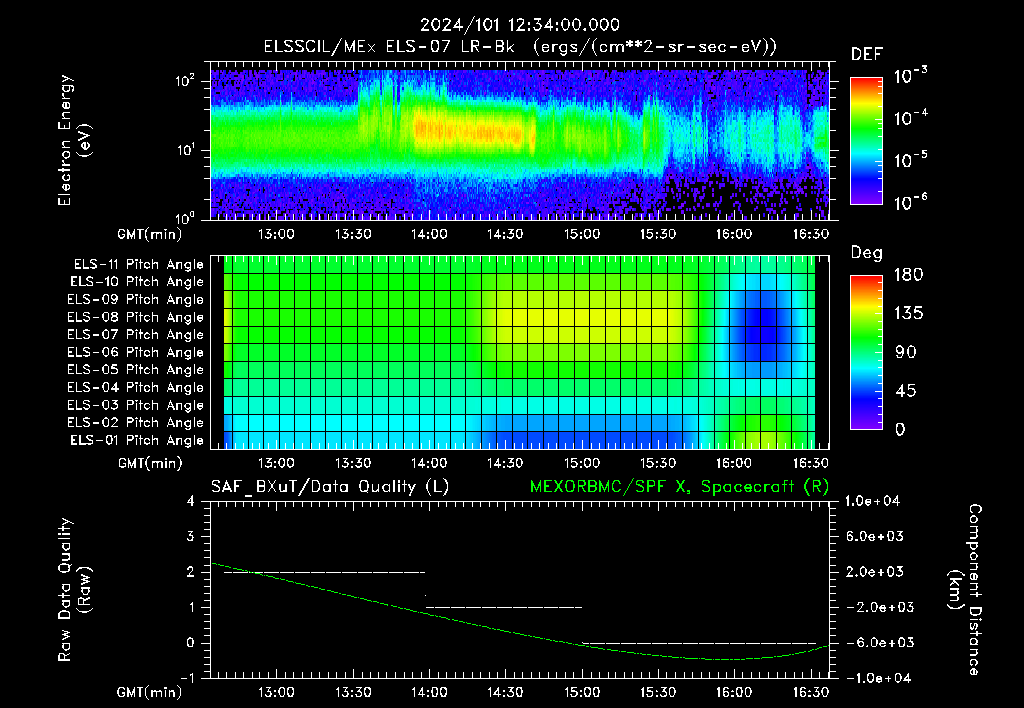Click the white data quality segment at level 2
Viewport: 1024px width, 708px height.
325,572
